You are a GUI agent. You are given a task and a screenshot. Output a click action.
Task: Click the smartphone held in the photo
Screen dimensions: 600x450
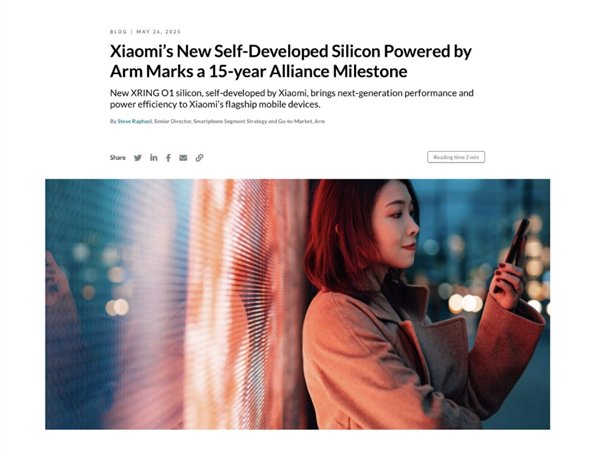pos(516,241)
